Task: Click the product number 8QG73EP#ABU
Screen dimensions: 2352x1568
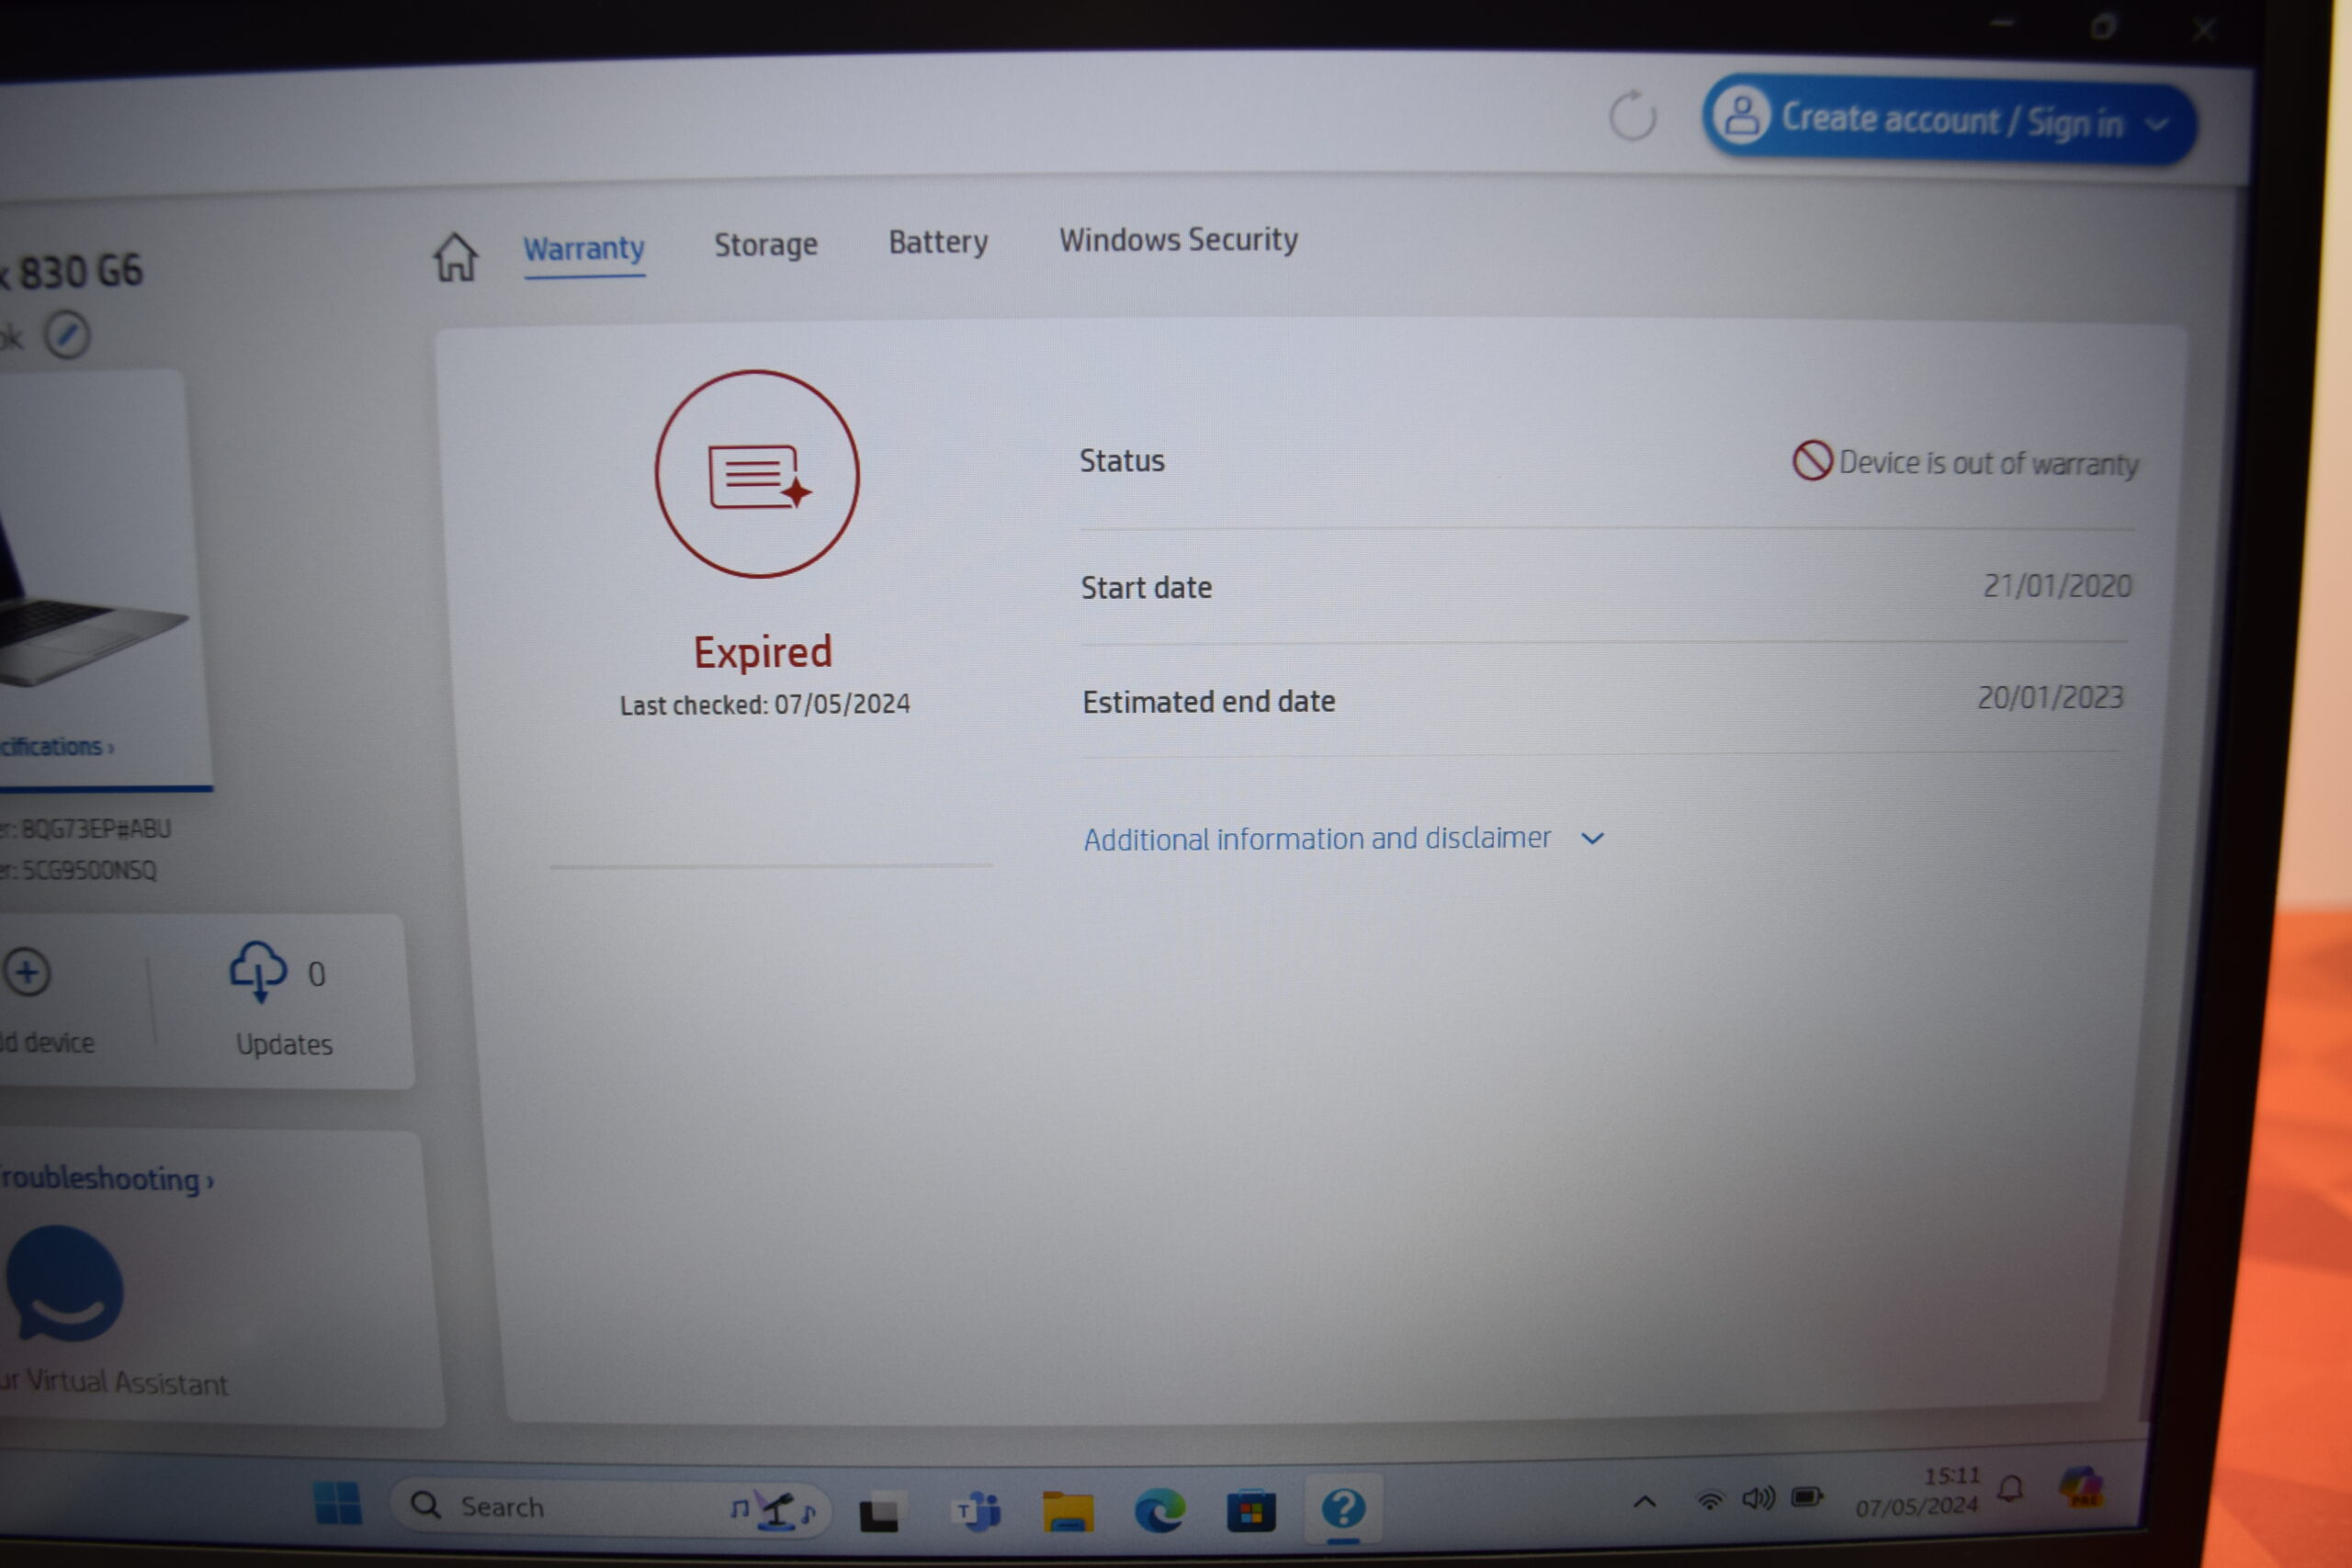Action: (x=96, y=829)
